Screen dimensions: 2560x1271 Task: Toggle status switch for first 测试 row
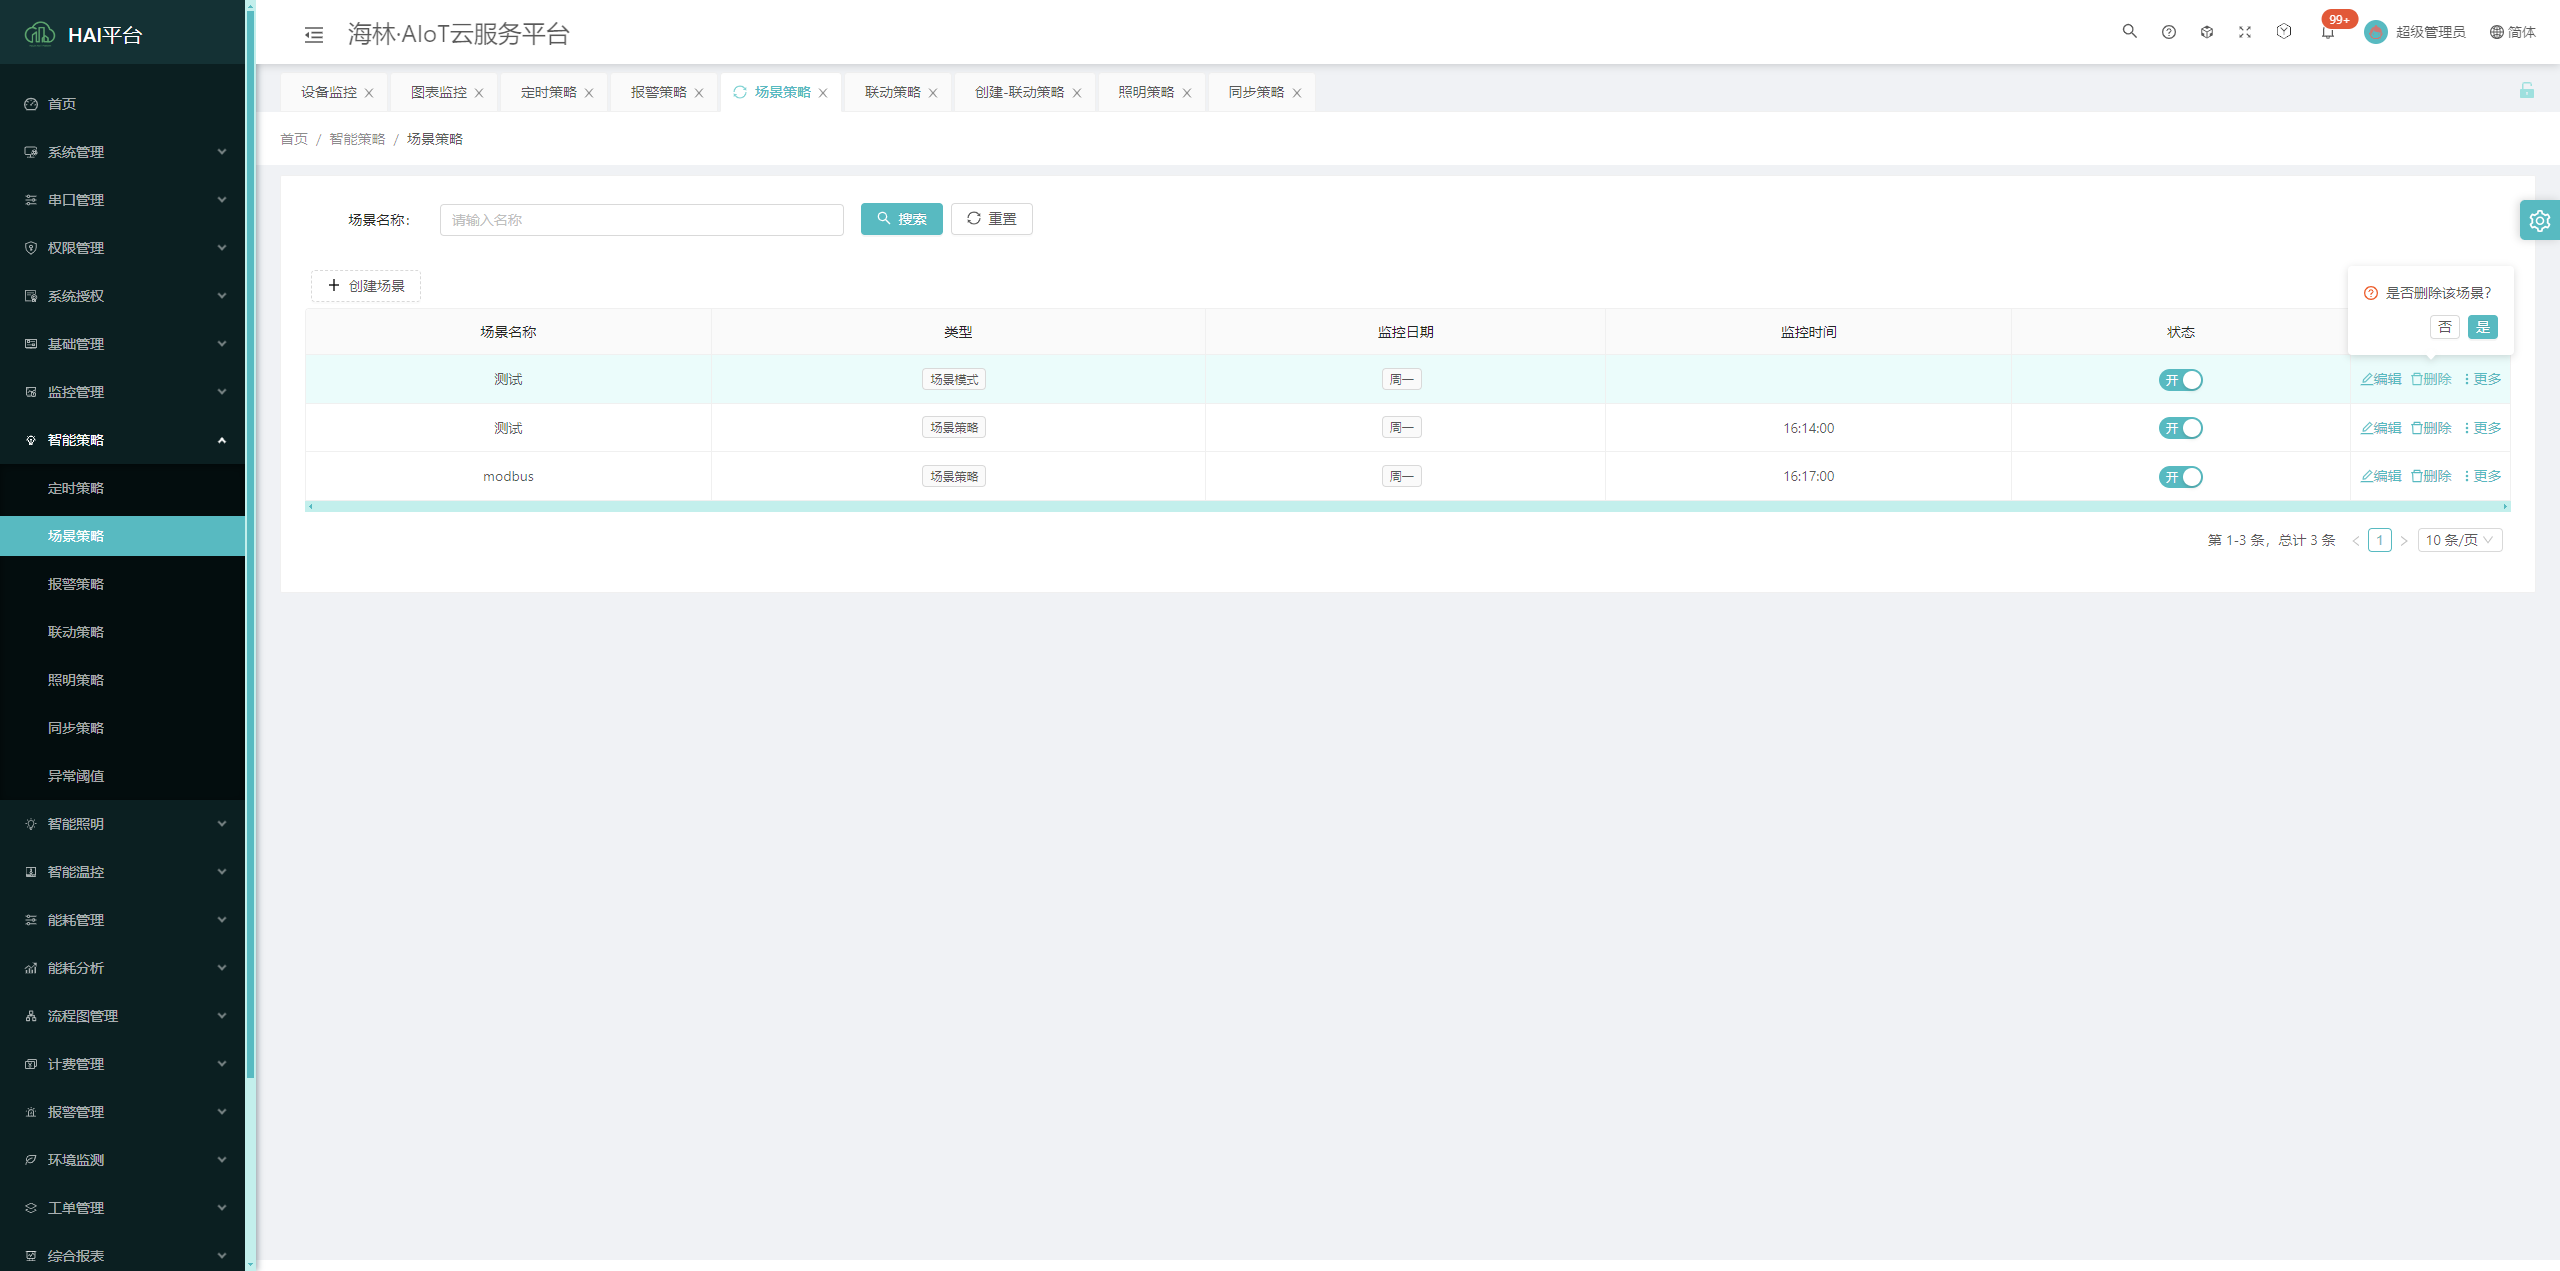click(2180, 380)
